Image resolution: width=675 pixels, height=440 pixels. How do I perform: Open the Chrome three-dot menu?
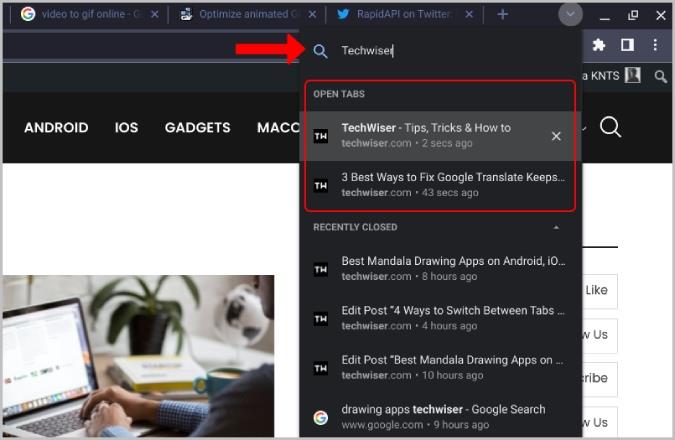tap(655, 45)
